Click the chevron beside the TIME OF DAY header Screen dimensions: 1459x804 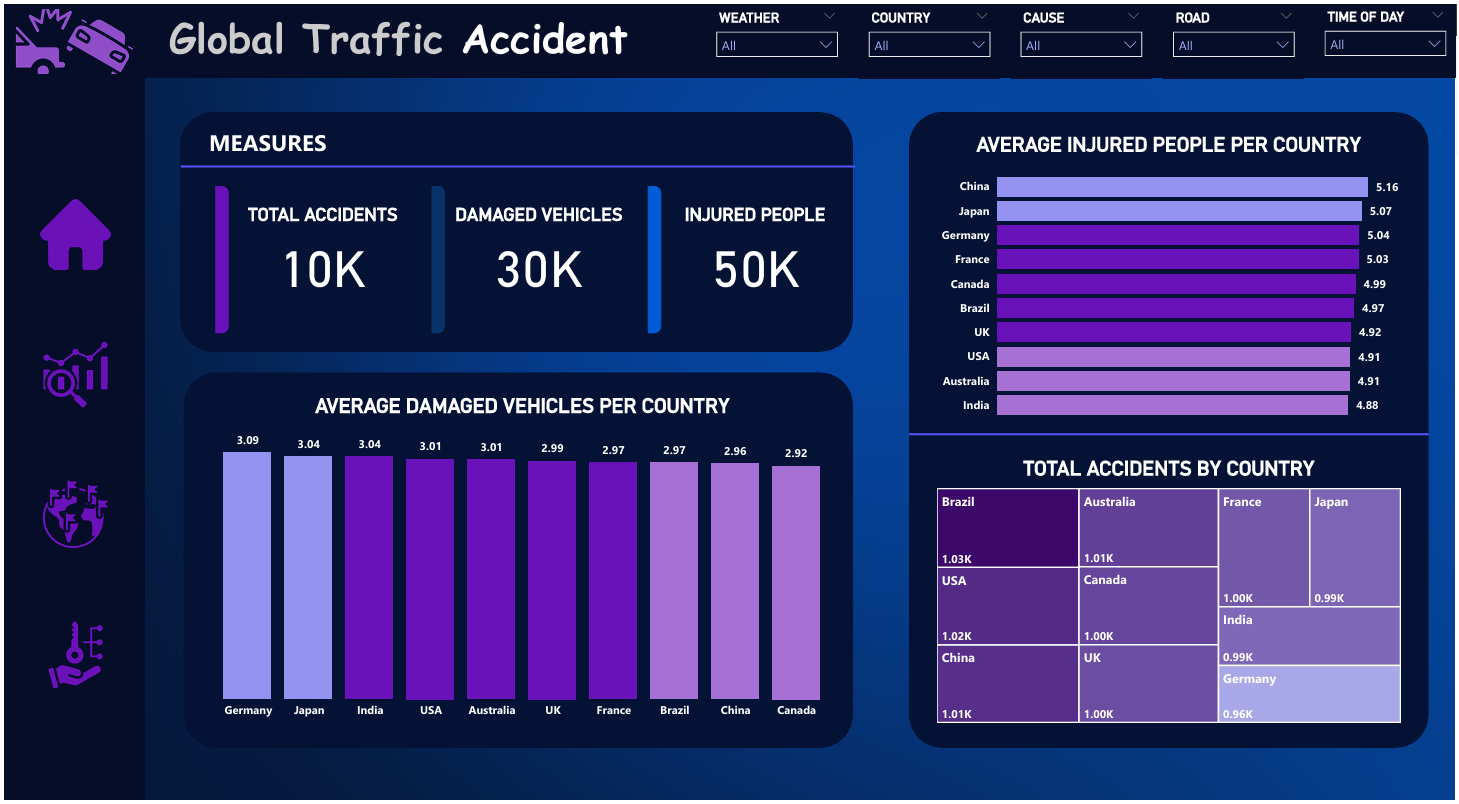tap(1437, 17)
